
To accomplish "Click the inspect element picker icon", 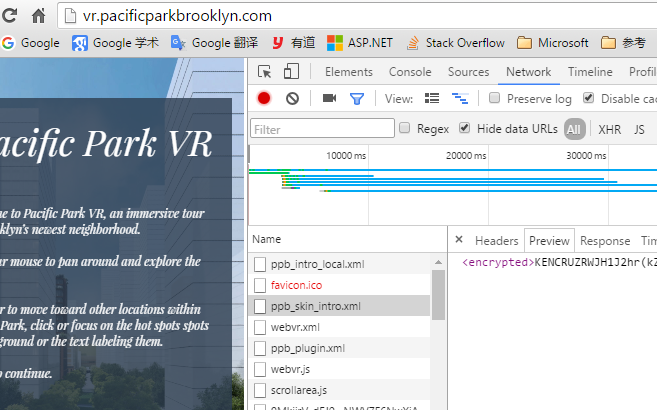I will (x=265, y=72).
